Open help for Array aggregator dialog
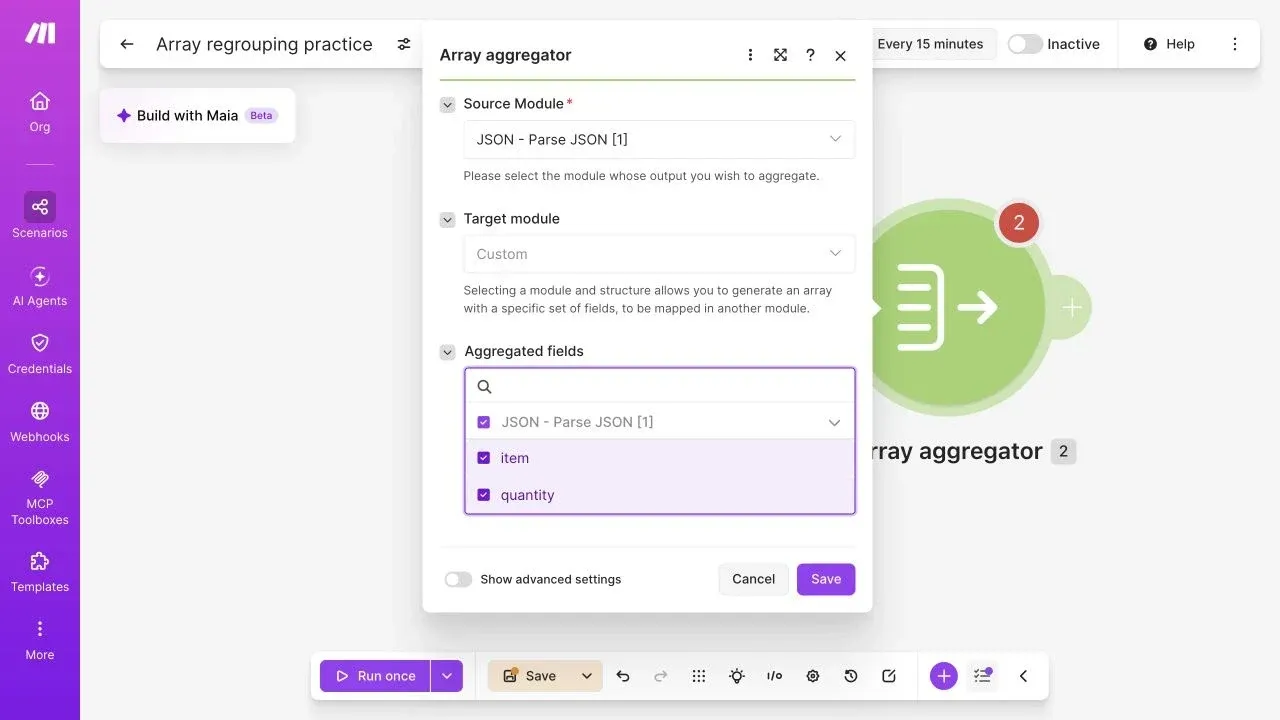1280x720 pixels. click(810, 55)
